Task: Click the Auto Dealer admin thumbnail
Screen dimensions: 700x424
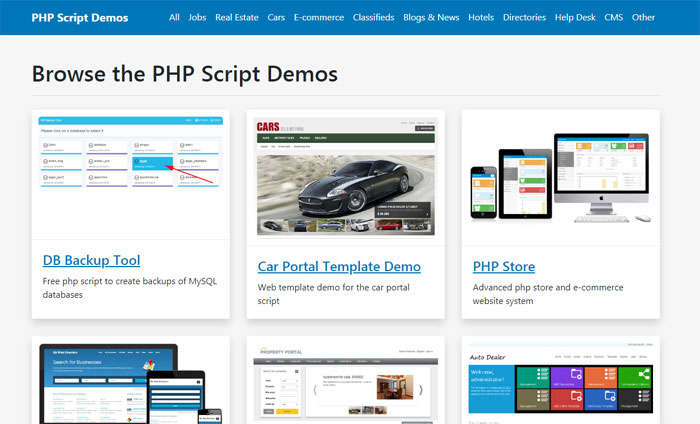Action: tap(561, 383)
